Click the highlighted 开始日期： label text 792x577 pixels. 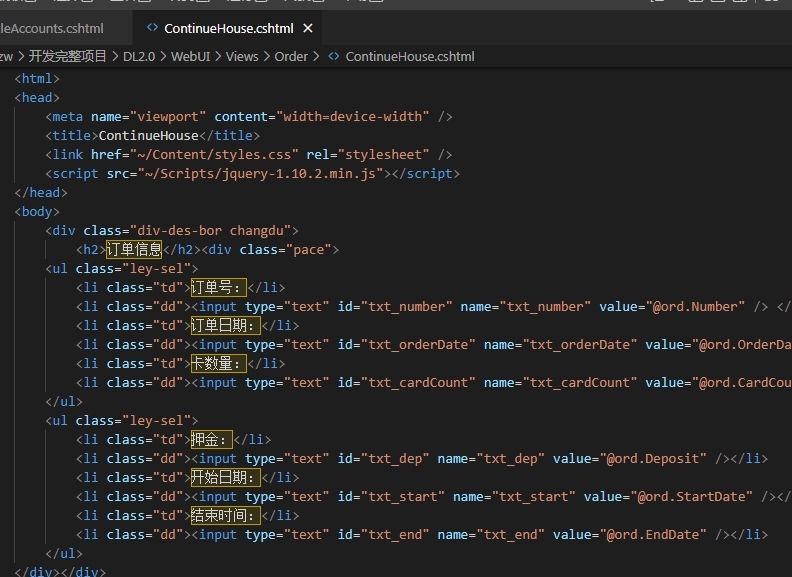(x=224, y=478)
